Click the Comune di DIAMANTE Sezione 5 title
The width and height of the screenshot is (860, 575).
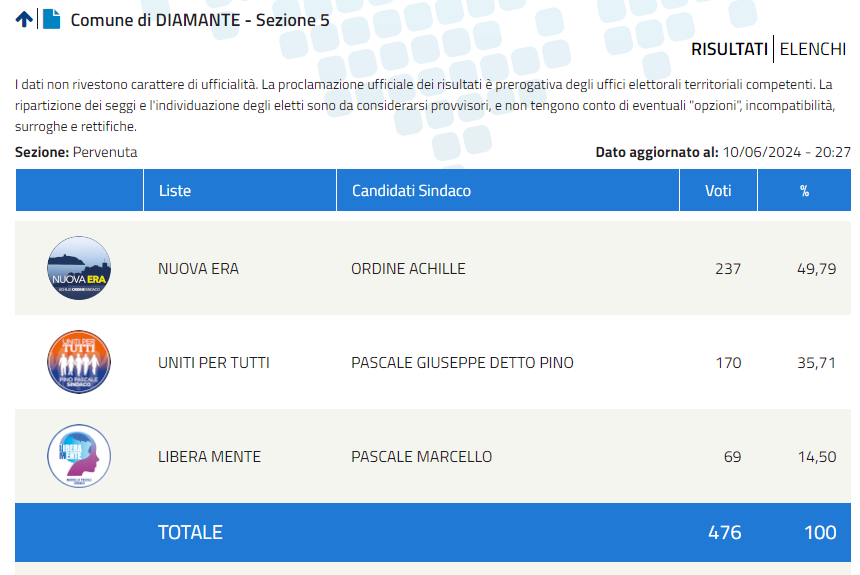coord(200,20)
